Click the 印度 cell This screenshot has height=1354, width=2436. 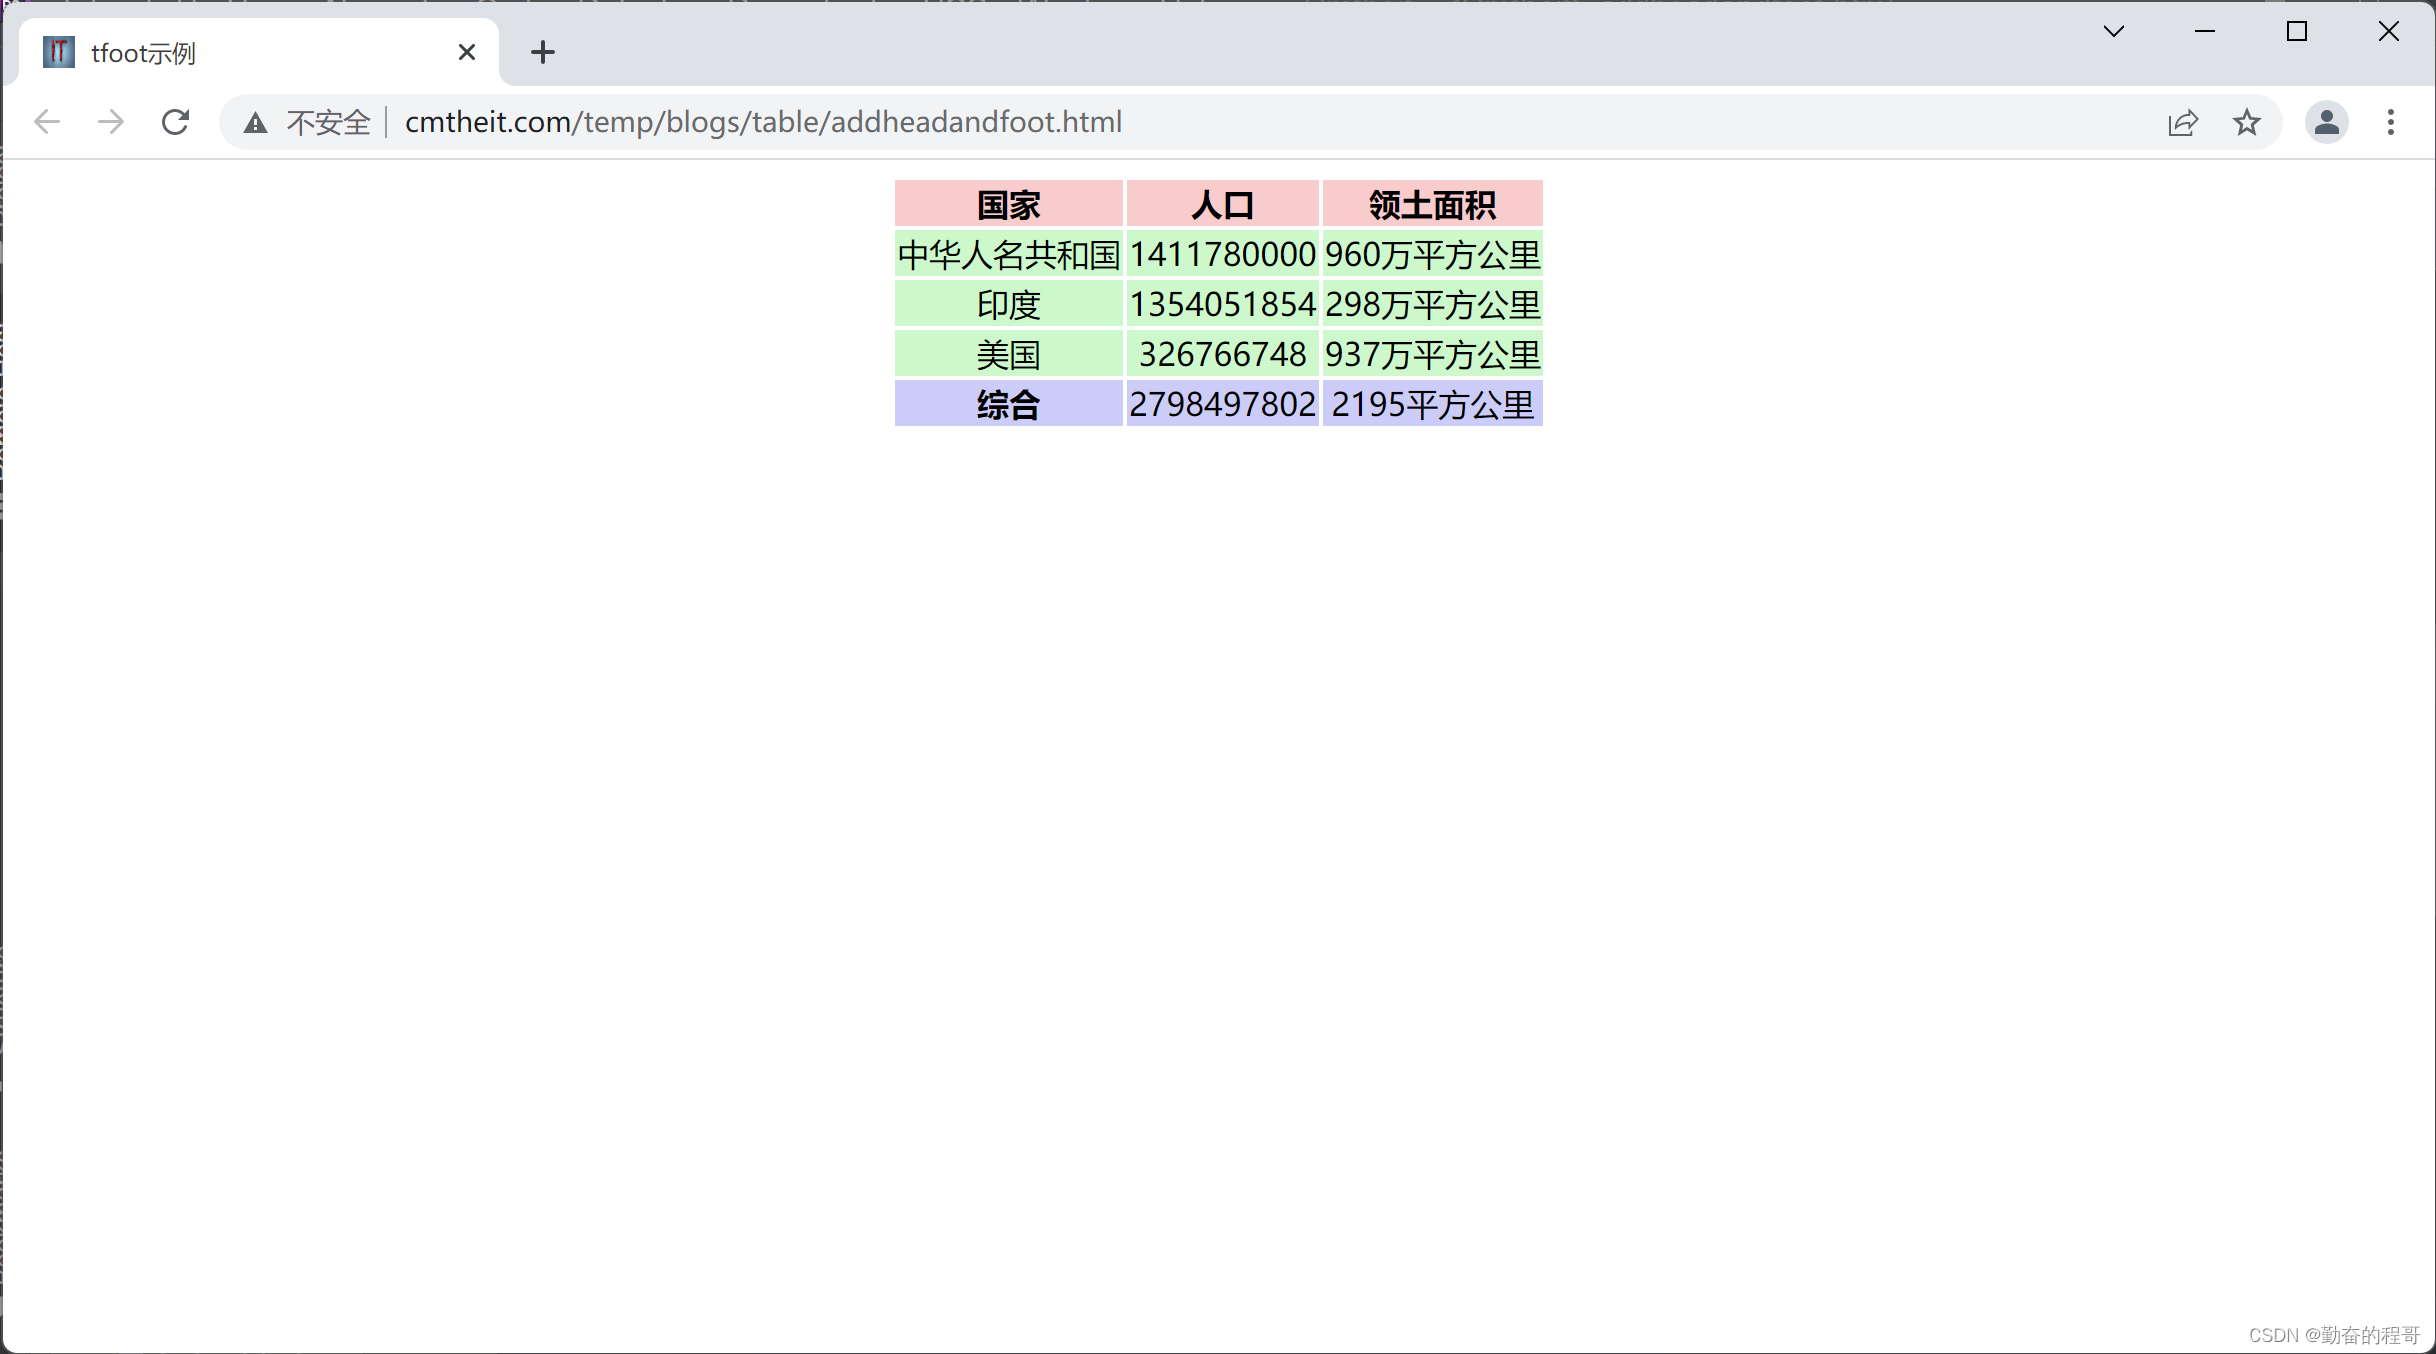(x=1009, y=304)
